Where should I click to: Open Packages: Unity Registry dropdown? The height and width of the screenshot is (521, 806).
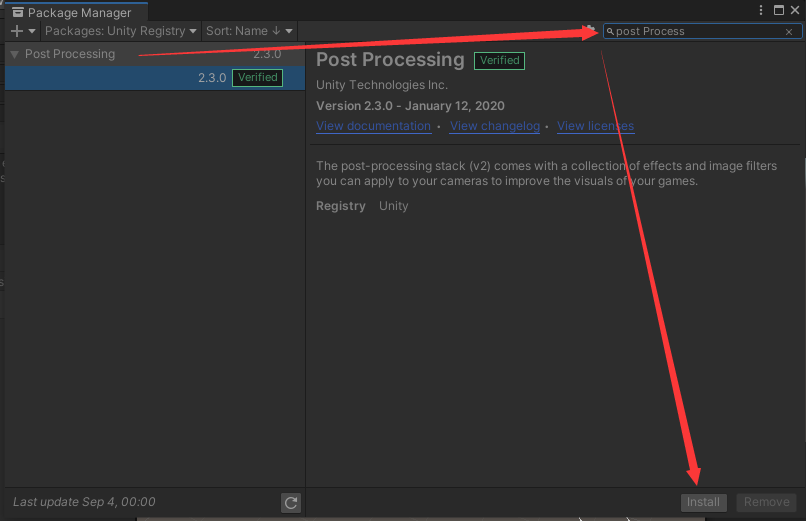pos(120,31)
